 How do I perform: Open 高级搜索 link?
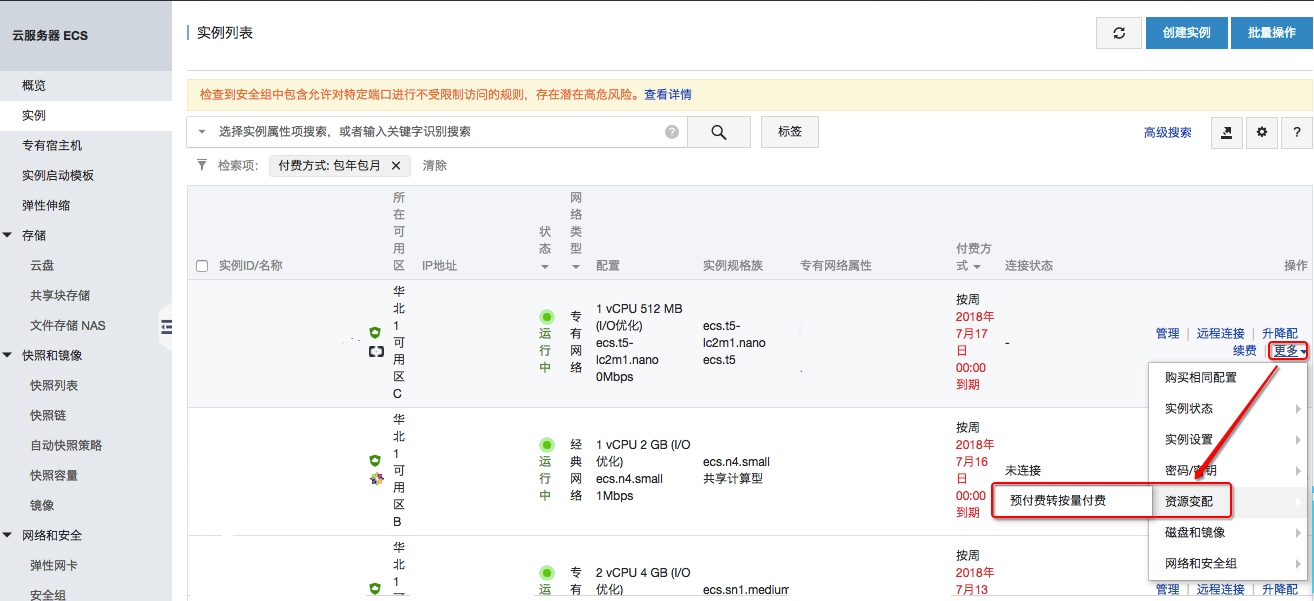(1168, 133)
